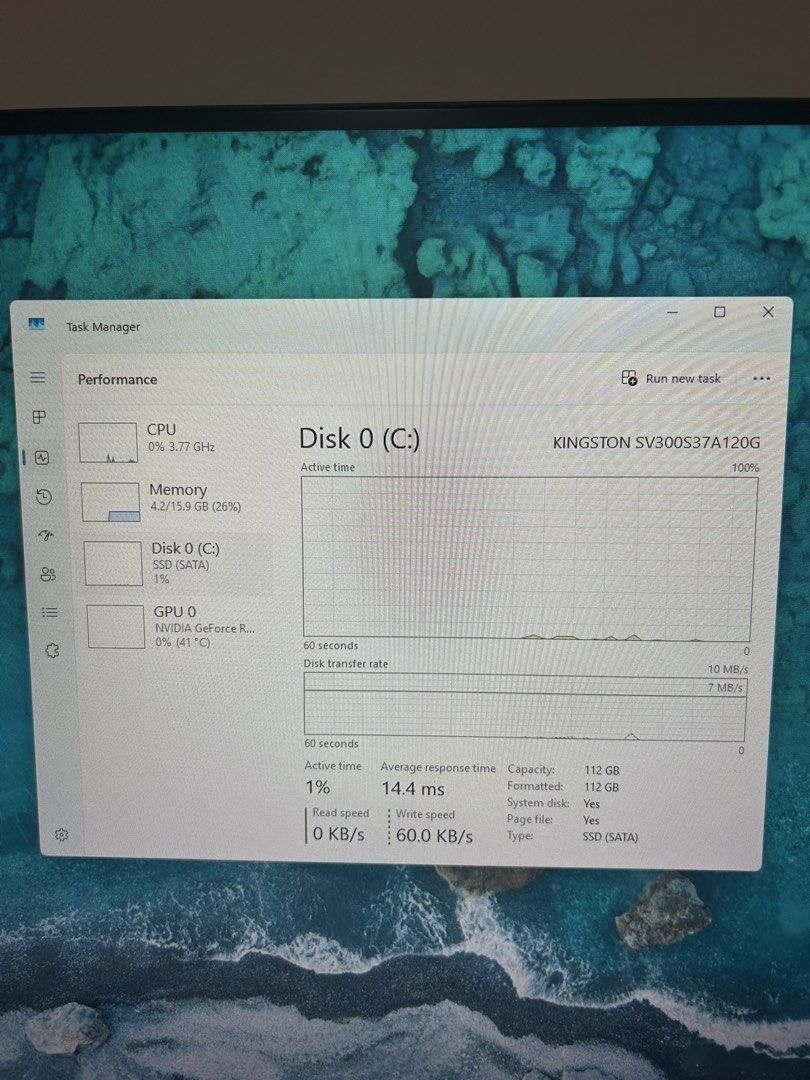Open the Services page icon
Viewport: 810px width, 1080px height.
pyautogui.click(x=52, y=650)
